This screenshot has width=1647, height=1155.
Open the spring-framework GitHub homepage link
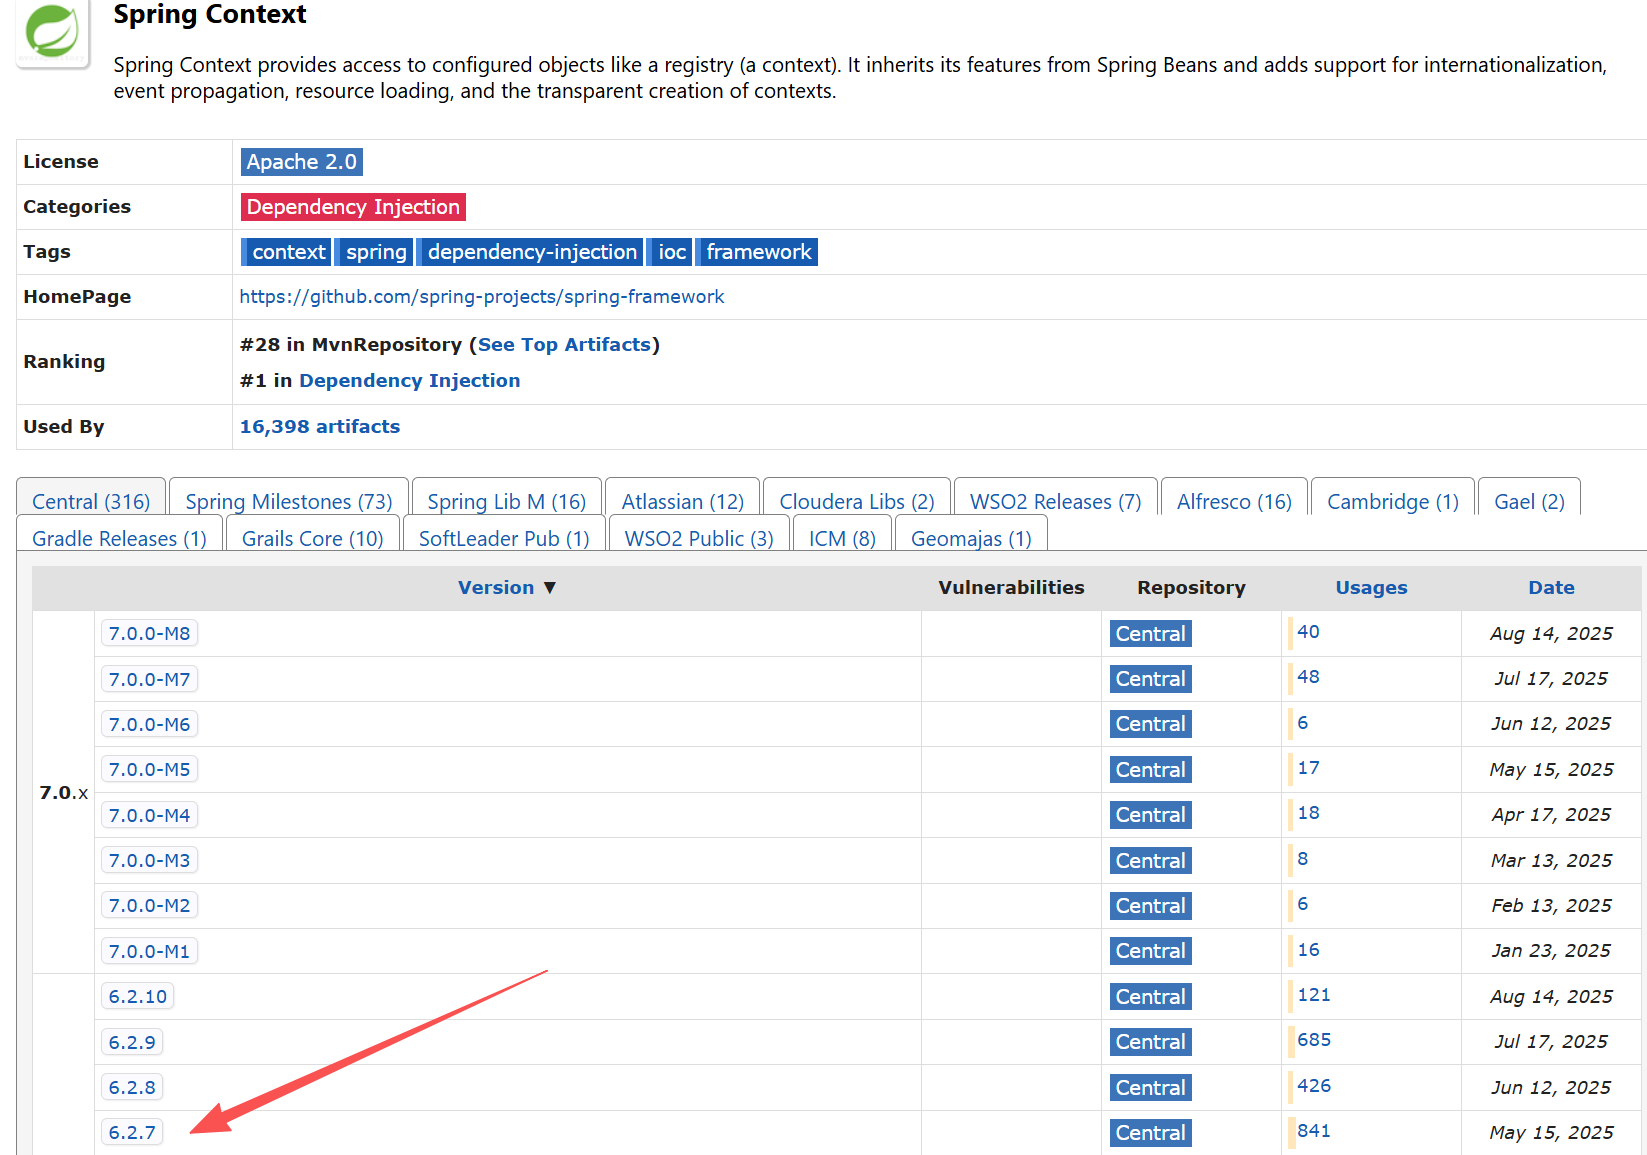pos(482,297)
